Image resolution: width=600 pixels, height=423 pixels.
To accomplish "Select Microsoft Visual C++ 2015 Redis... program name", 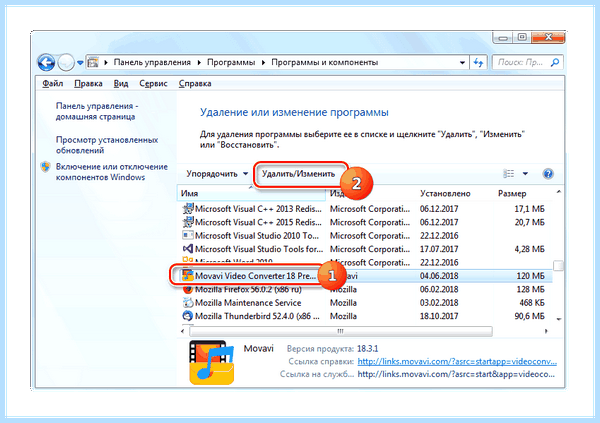I will point(258,222).
